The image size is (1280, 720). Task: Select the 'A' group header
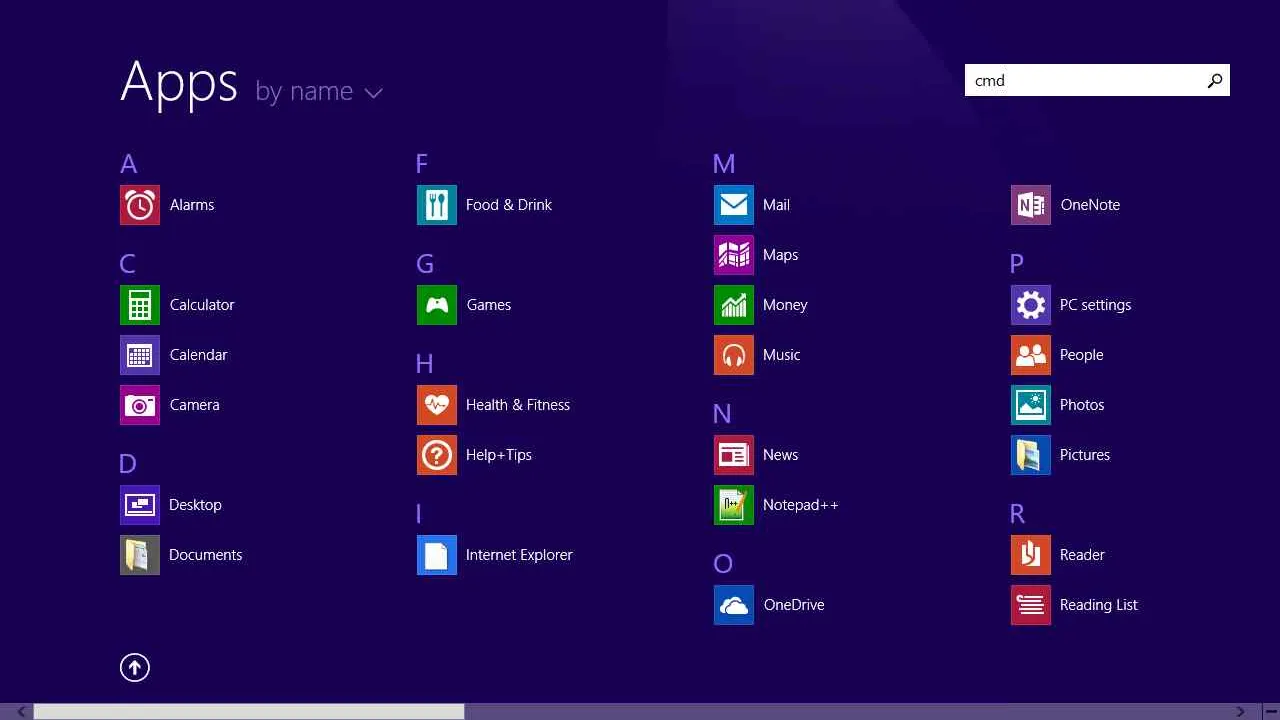pos(128,164)
